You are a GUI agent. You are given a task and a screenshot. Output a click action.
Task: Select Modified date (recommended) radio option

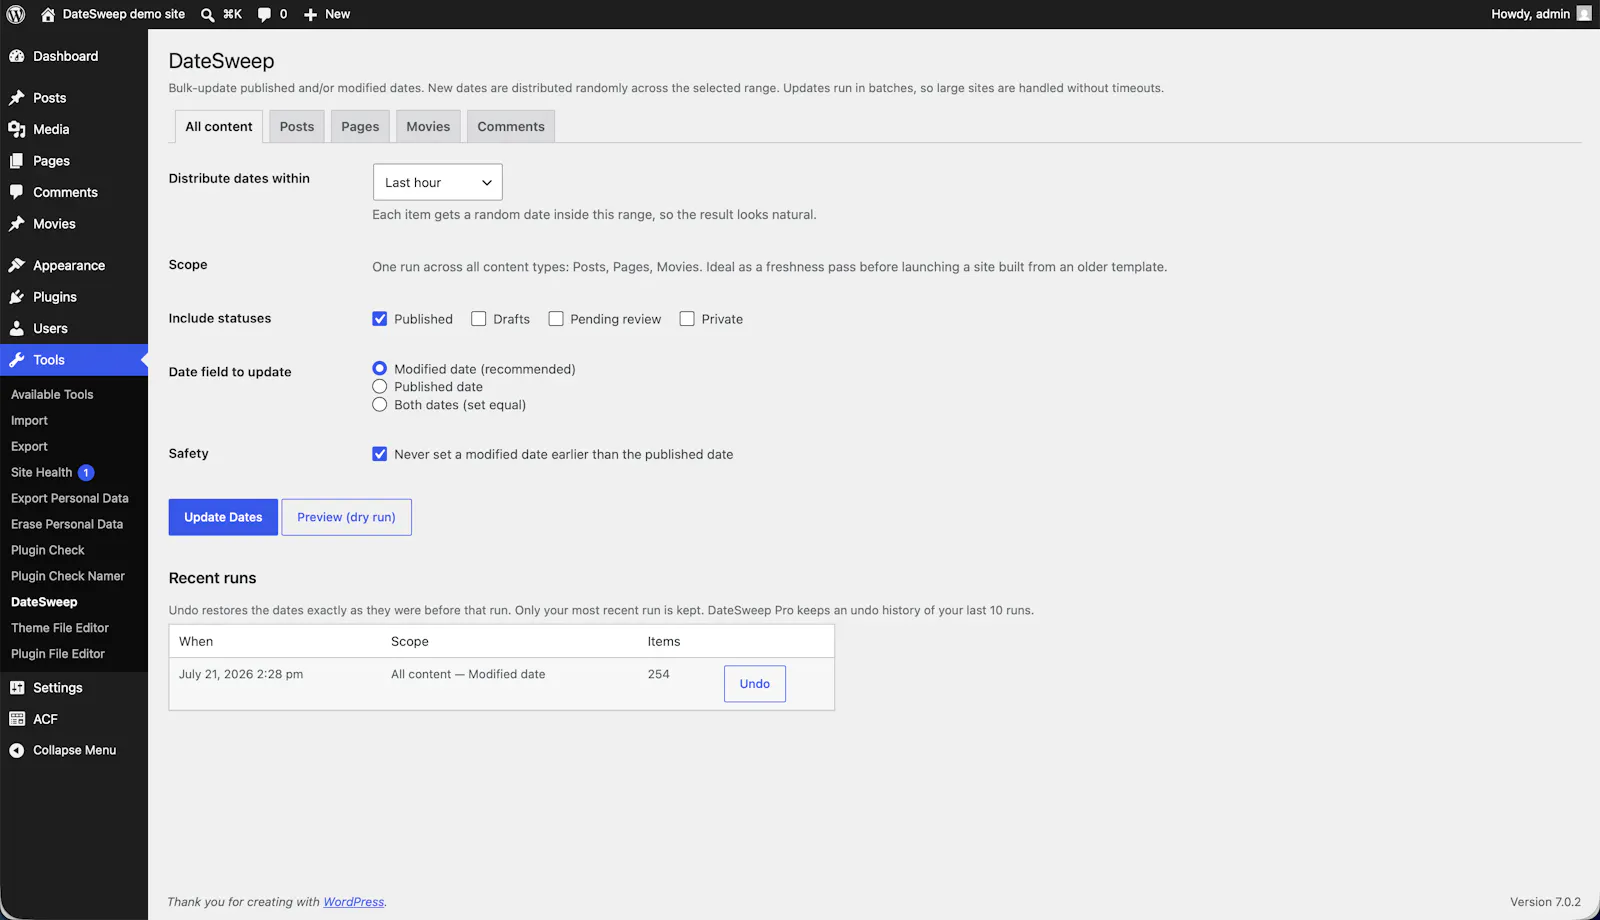point(380,369)
